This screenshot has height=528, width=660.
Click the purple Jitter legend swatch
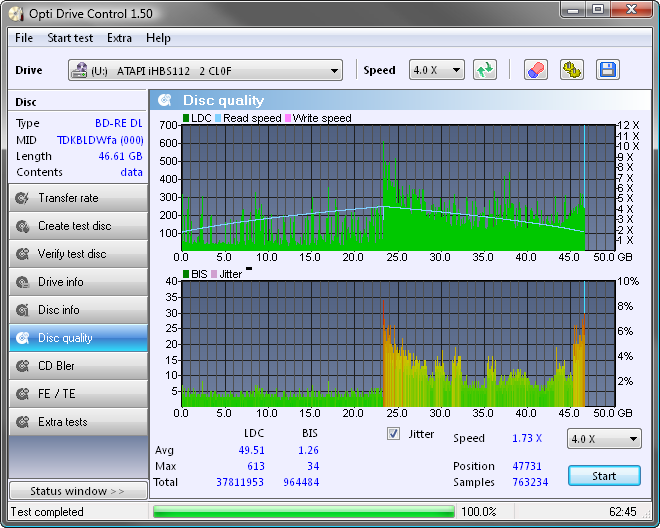(214, 274)
